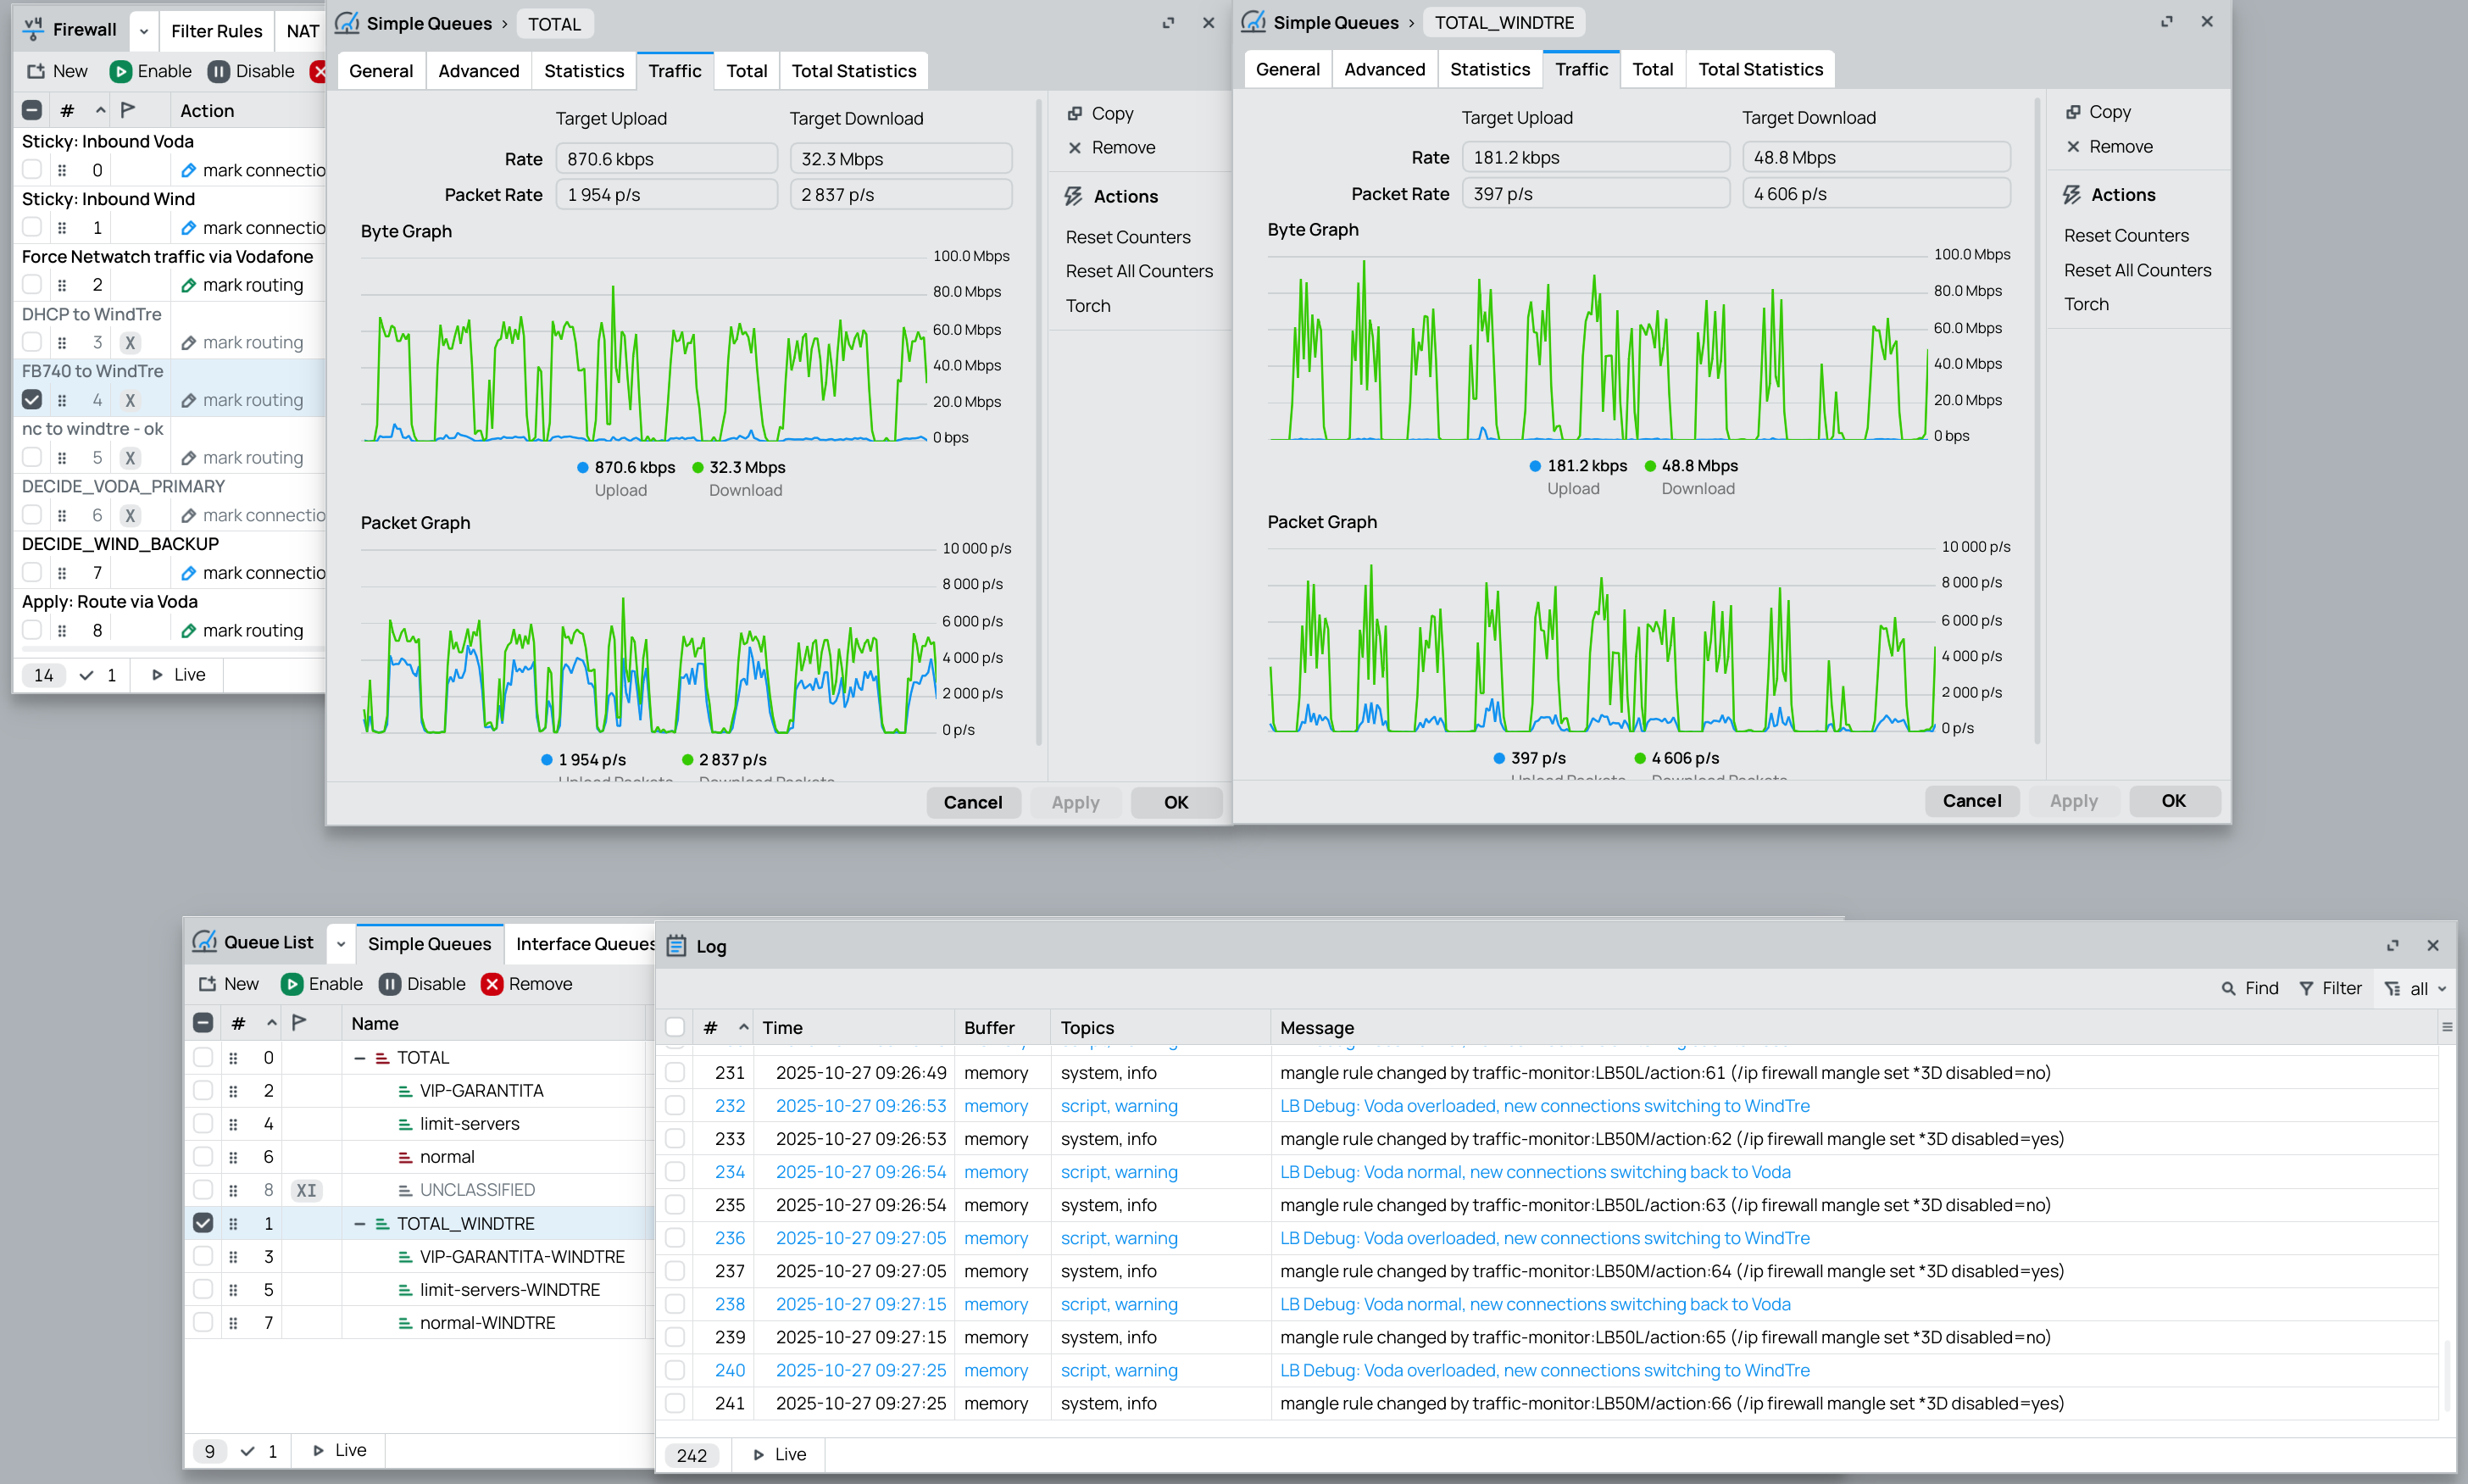Open Total Statistics tab in TOTAL_WINDTRE
2468x1484 pixels.
point(1760,69)
